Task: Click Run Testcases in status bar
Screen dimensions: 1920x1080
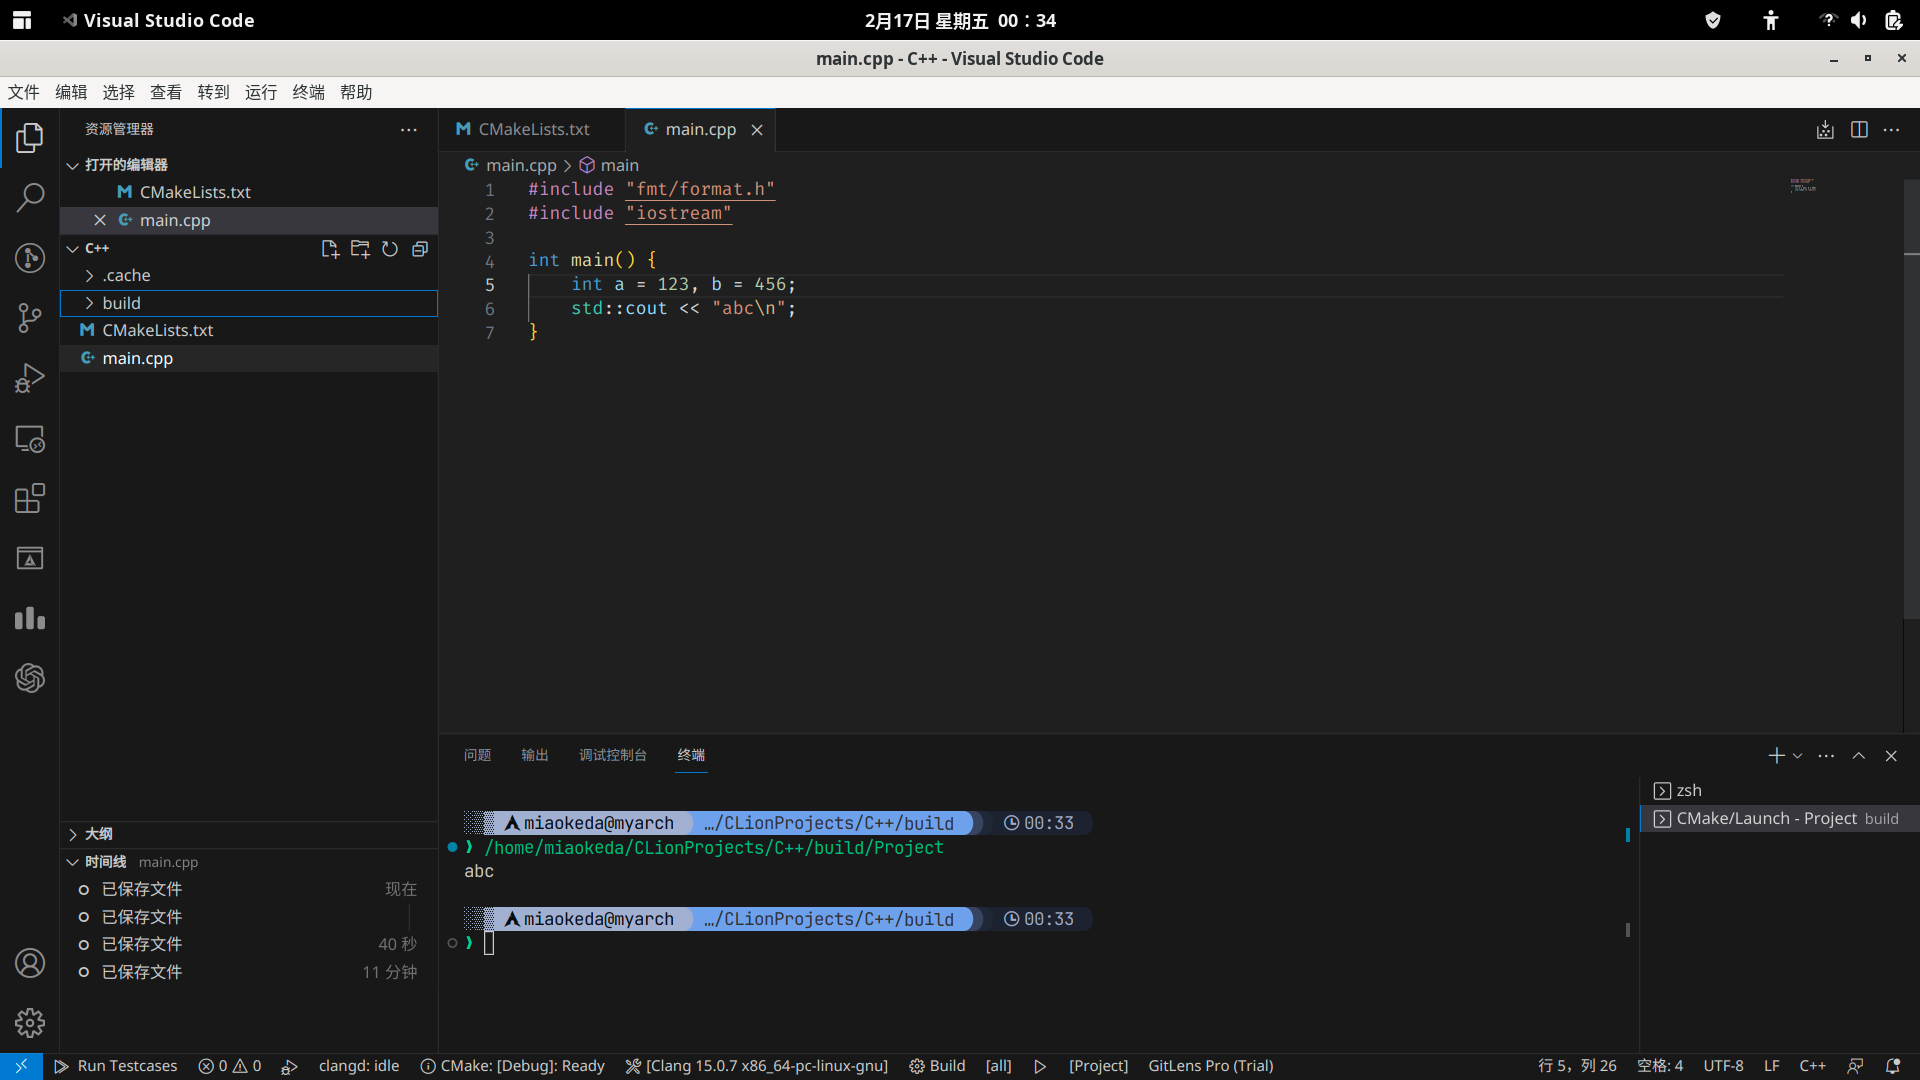Action: pos(116,1066)
